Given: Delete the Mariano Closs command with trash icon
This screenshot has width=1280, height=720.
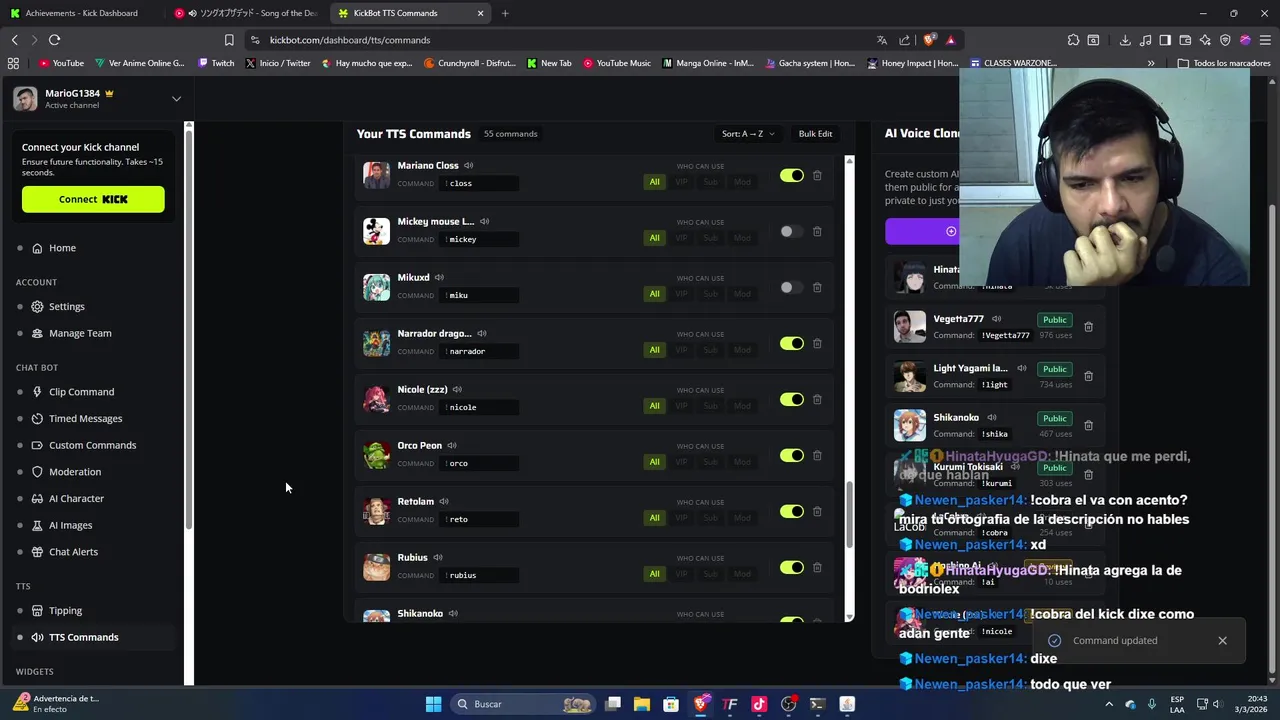Looking at the screenshot, I should (x=817, y=175).
